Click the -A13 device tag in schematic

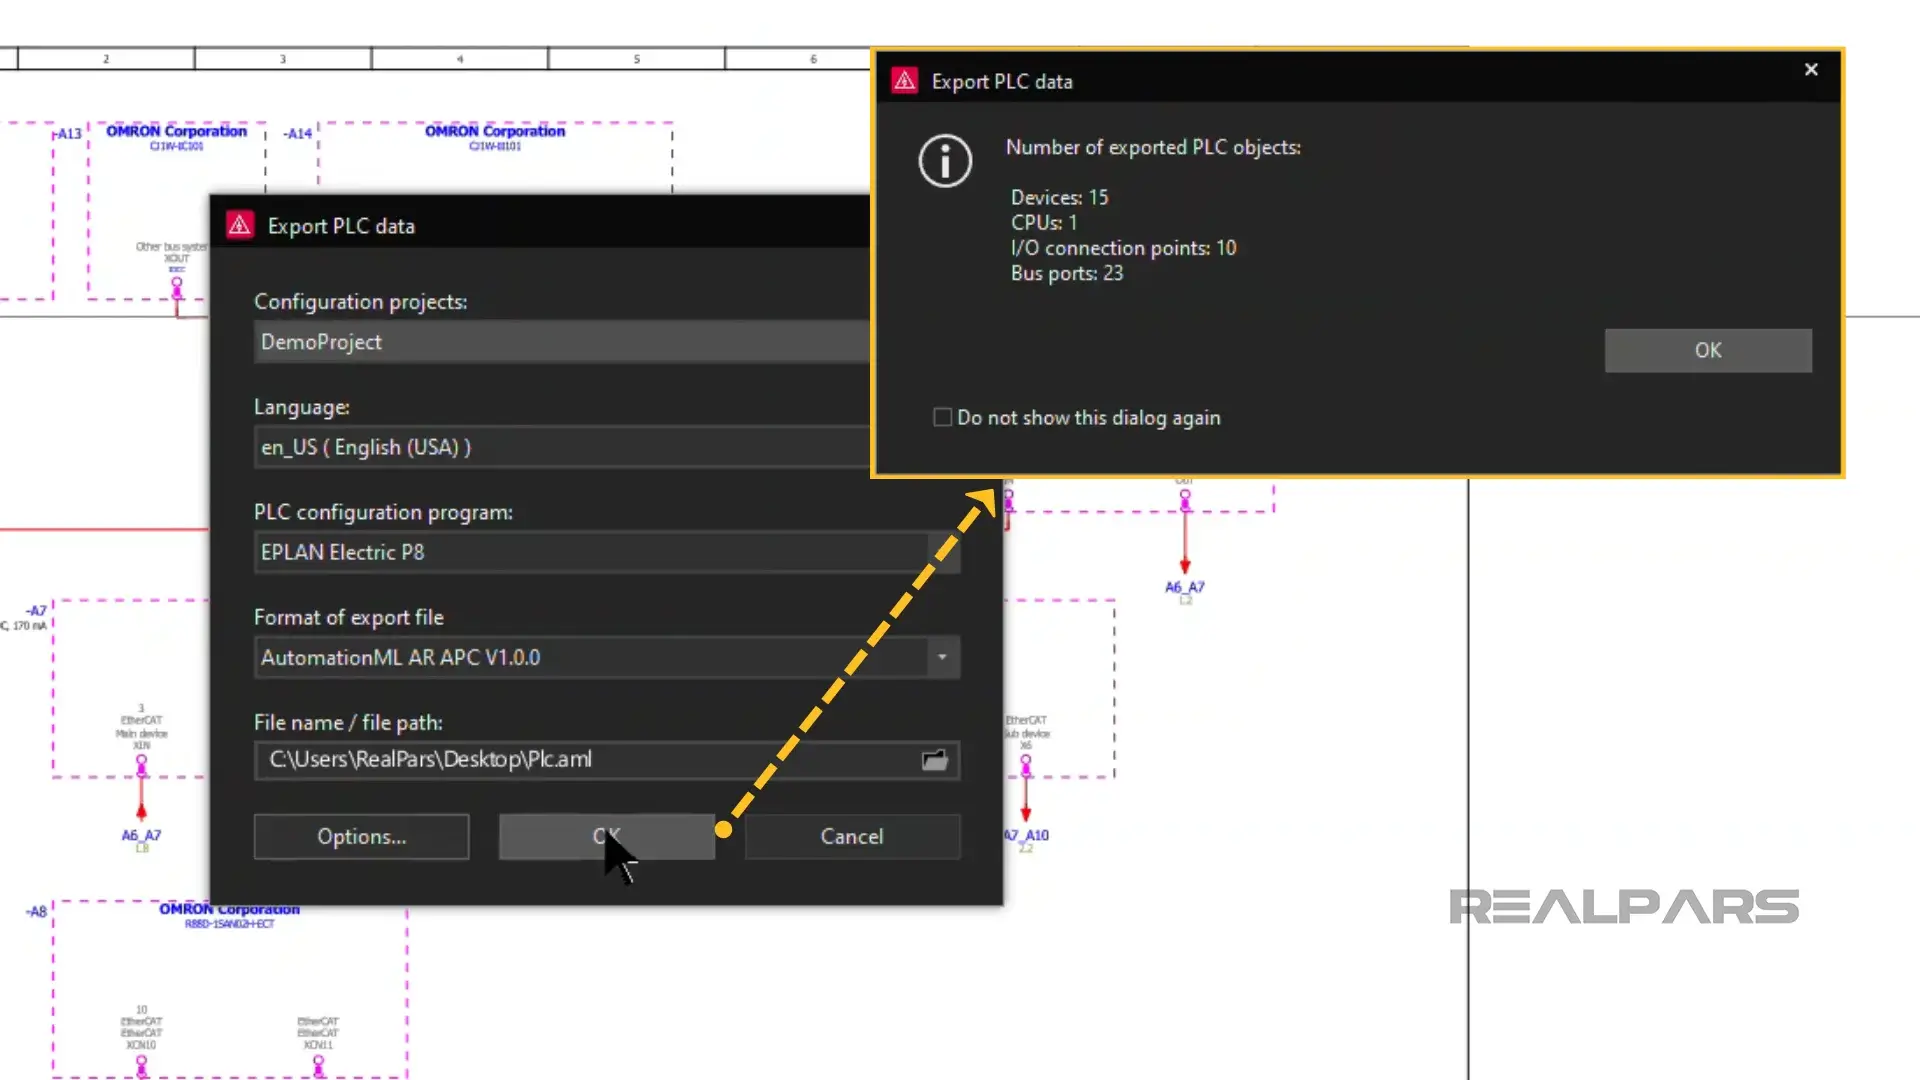click(x=67, y=133)
